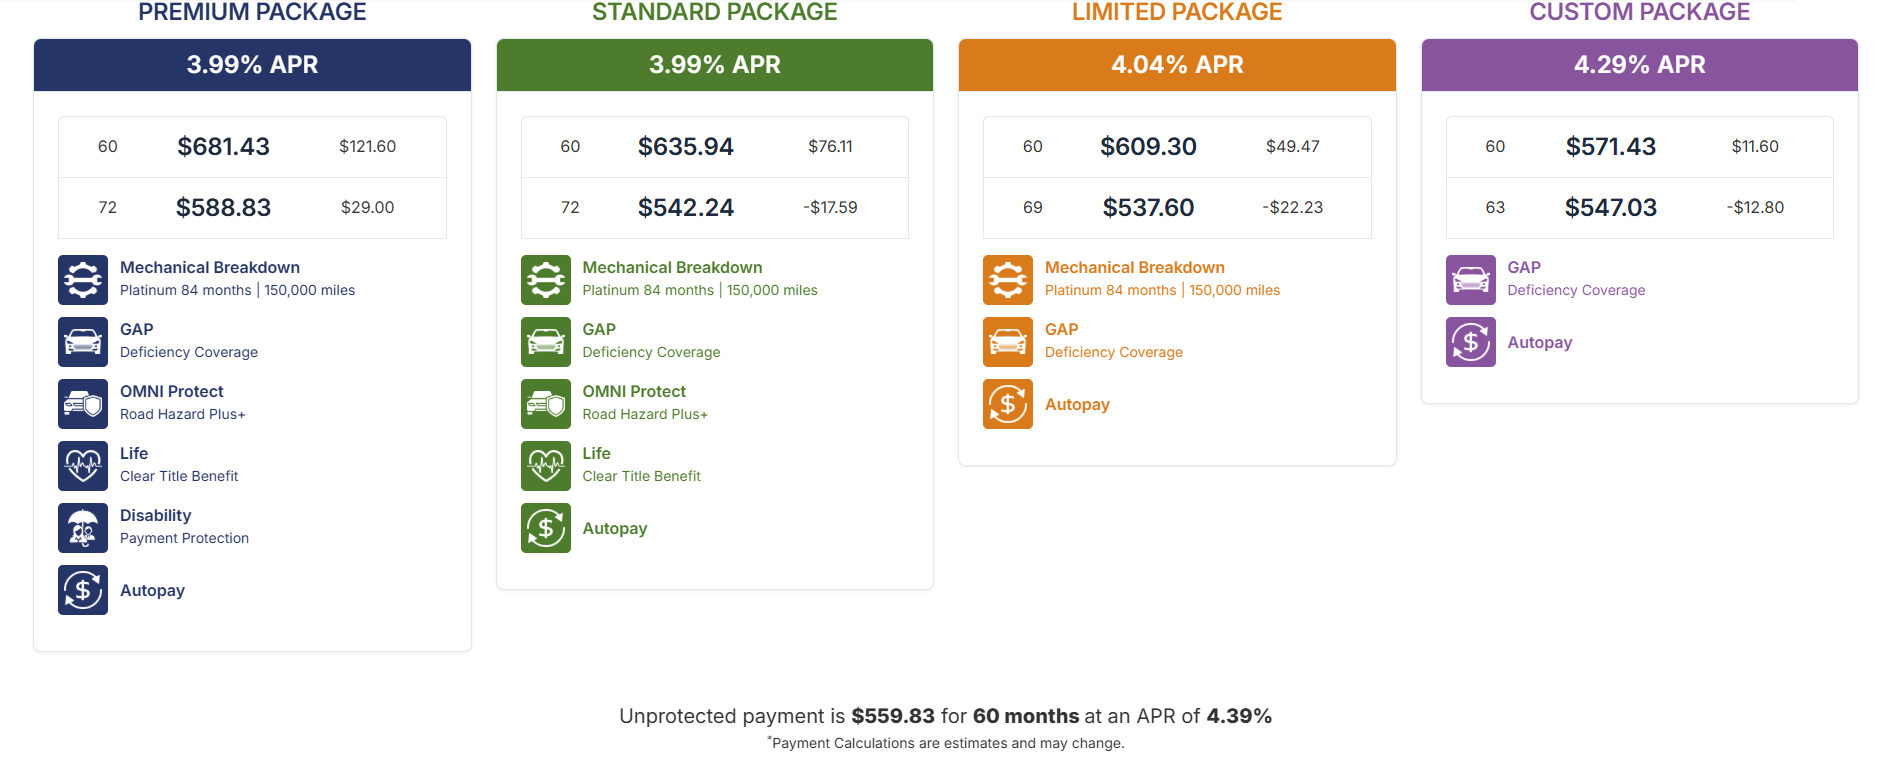Image resolution: width=1896 pixels, height=776 pixels.
Task: Open Premium OMNI Protect Road Hazard Plus+
Action: click(x=183, y=403)
